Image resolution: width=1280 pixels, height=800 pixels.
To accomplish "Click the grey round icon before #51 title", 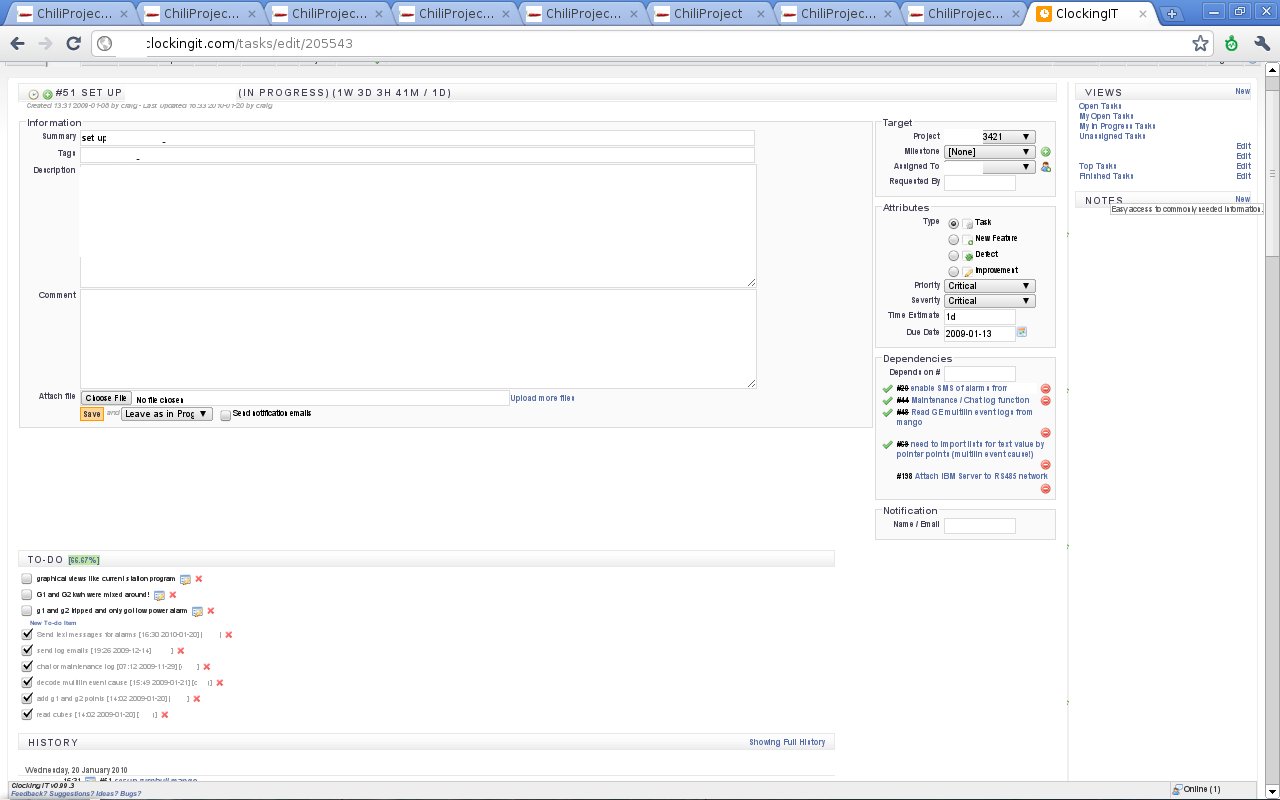I will [x=34, y=93].
